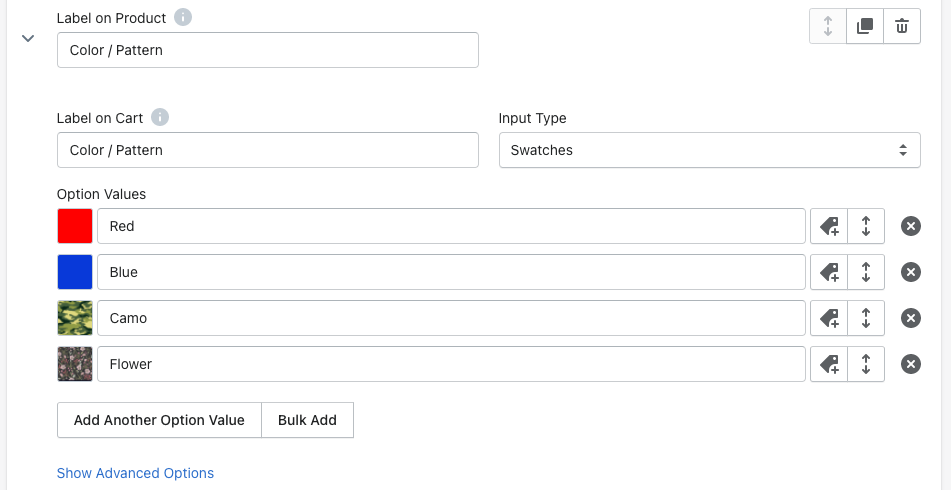Image resolution: width=951 pixels, height=490 pixels.
Task: Expand Show Advanced Options
Action: (135, 473)
